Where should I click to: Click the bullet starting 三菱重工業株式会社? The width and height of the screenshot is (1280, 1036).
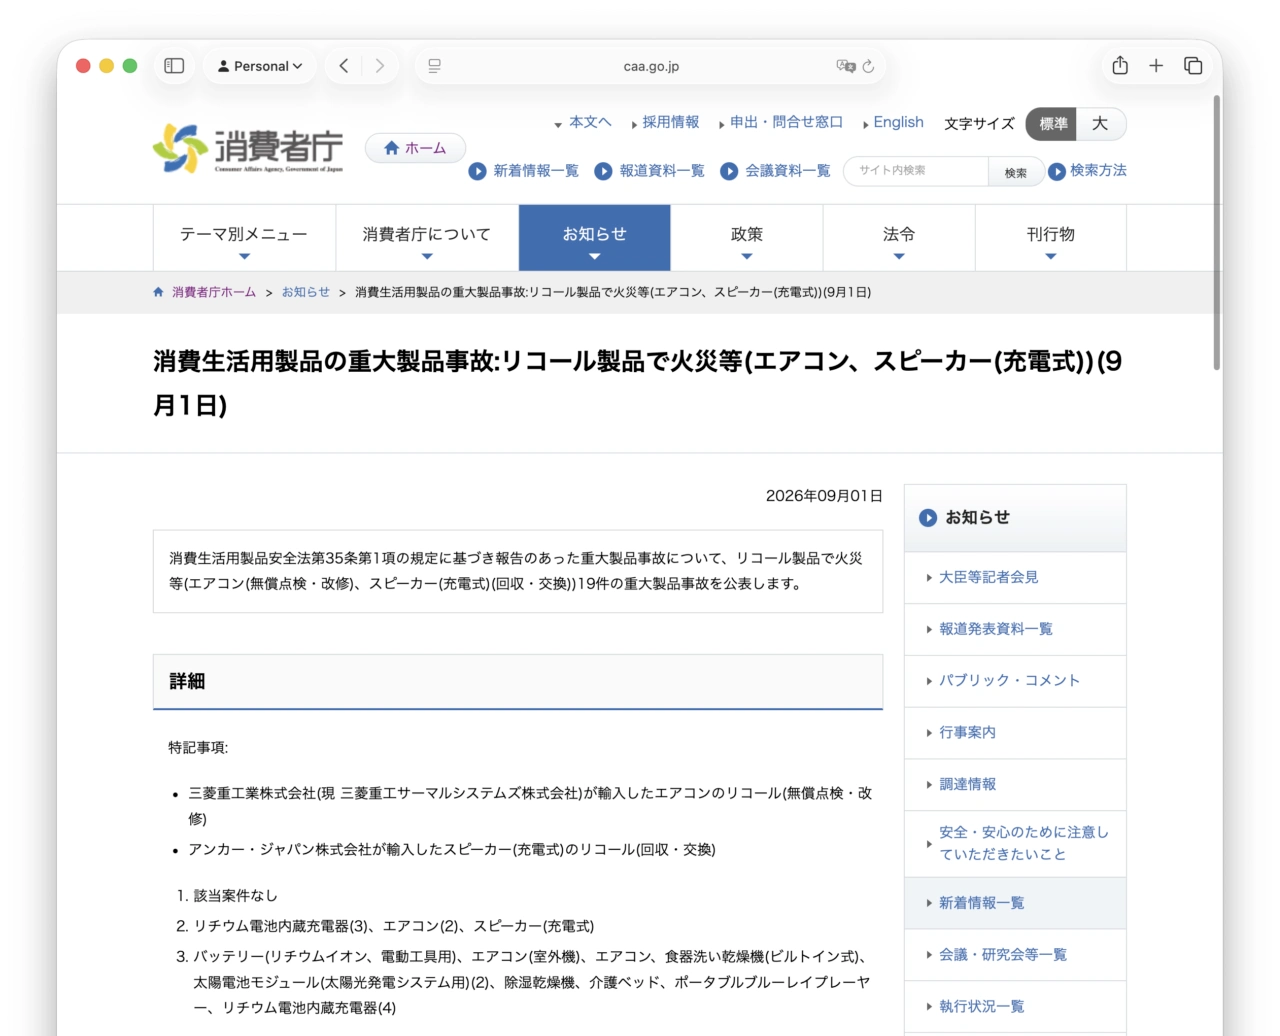(530, 806)
